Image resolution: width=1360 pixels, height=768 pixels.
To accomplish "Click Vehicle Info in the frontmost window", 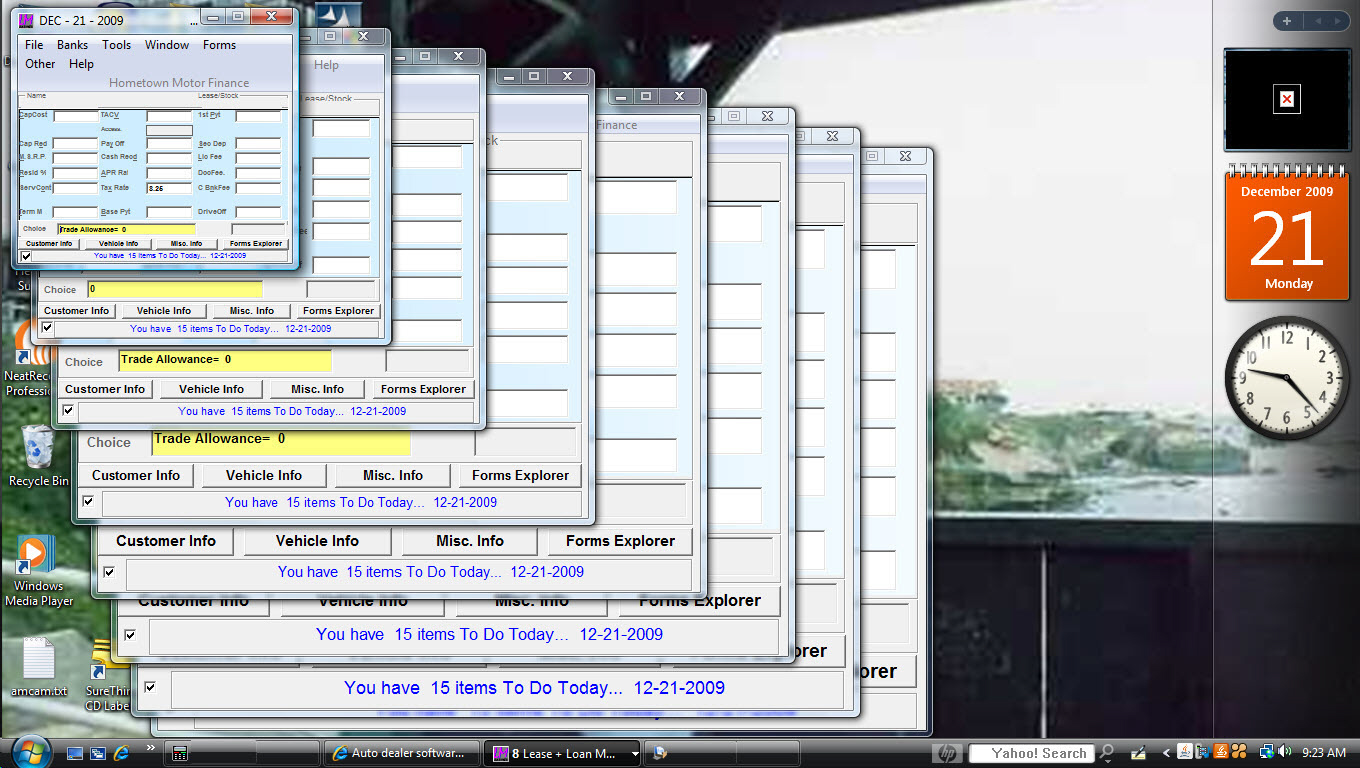I will [118, 243].
